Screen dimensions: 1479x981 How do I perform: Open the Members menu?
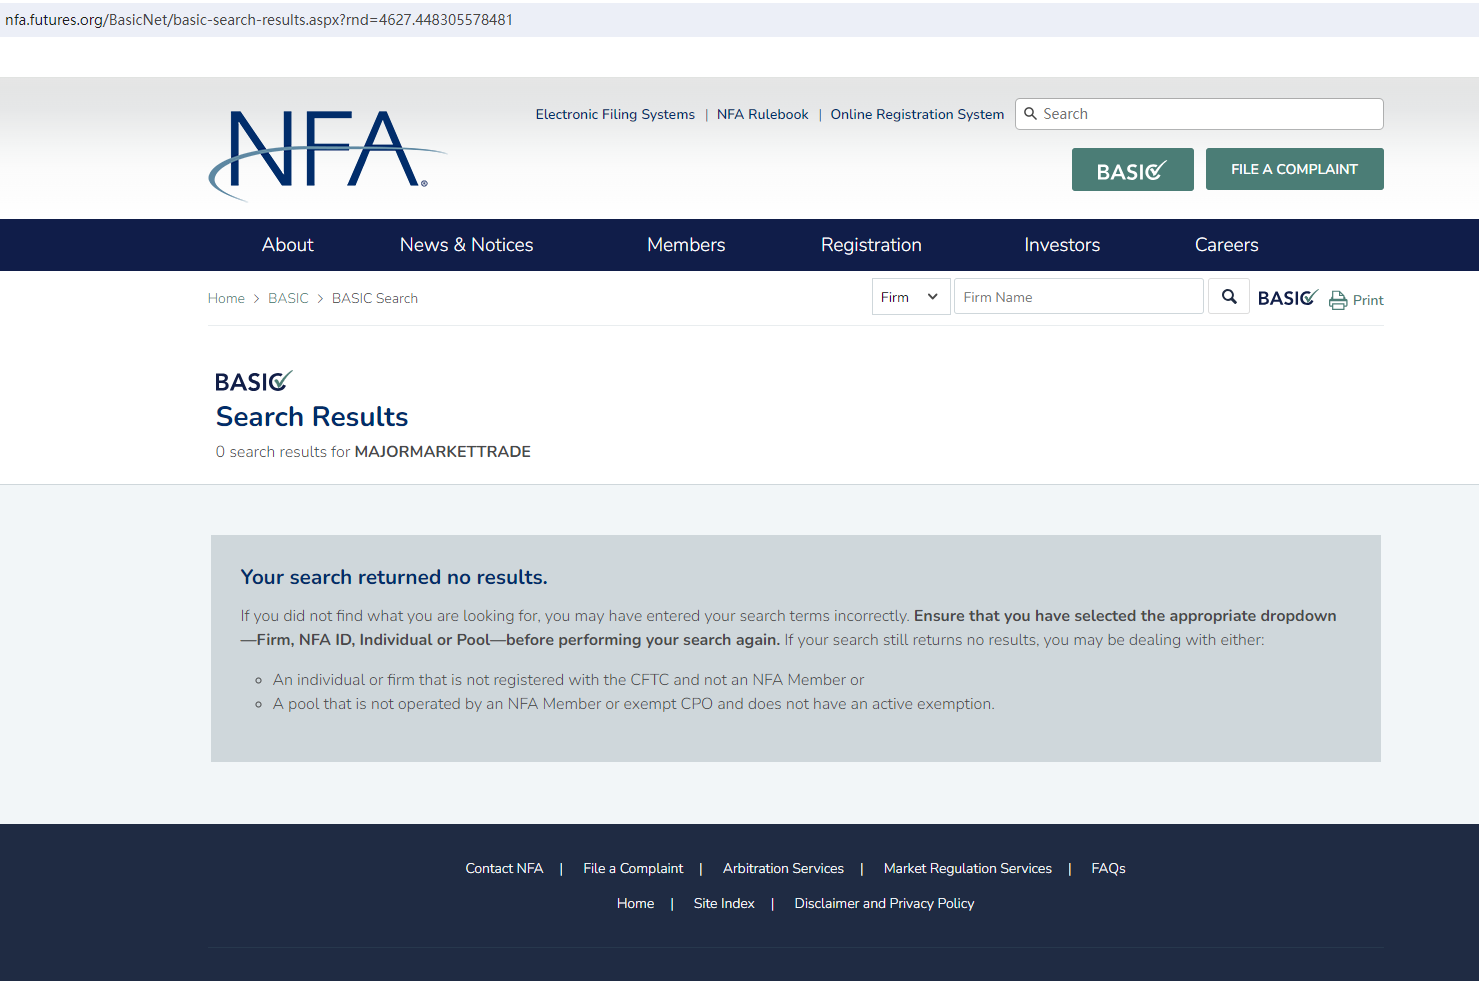(686, 245)
